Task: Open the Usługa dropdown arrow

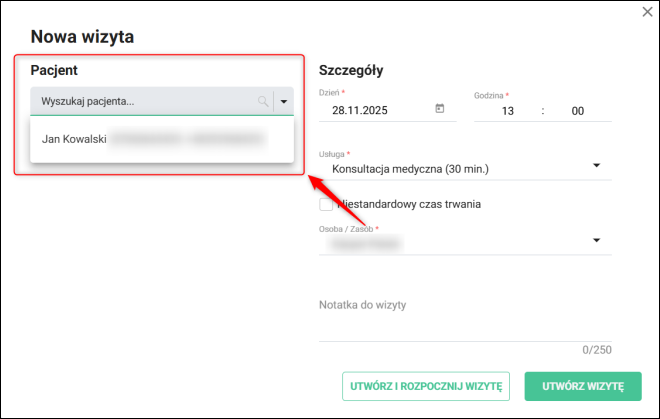Action: point(597,165)
